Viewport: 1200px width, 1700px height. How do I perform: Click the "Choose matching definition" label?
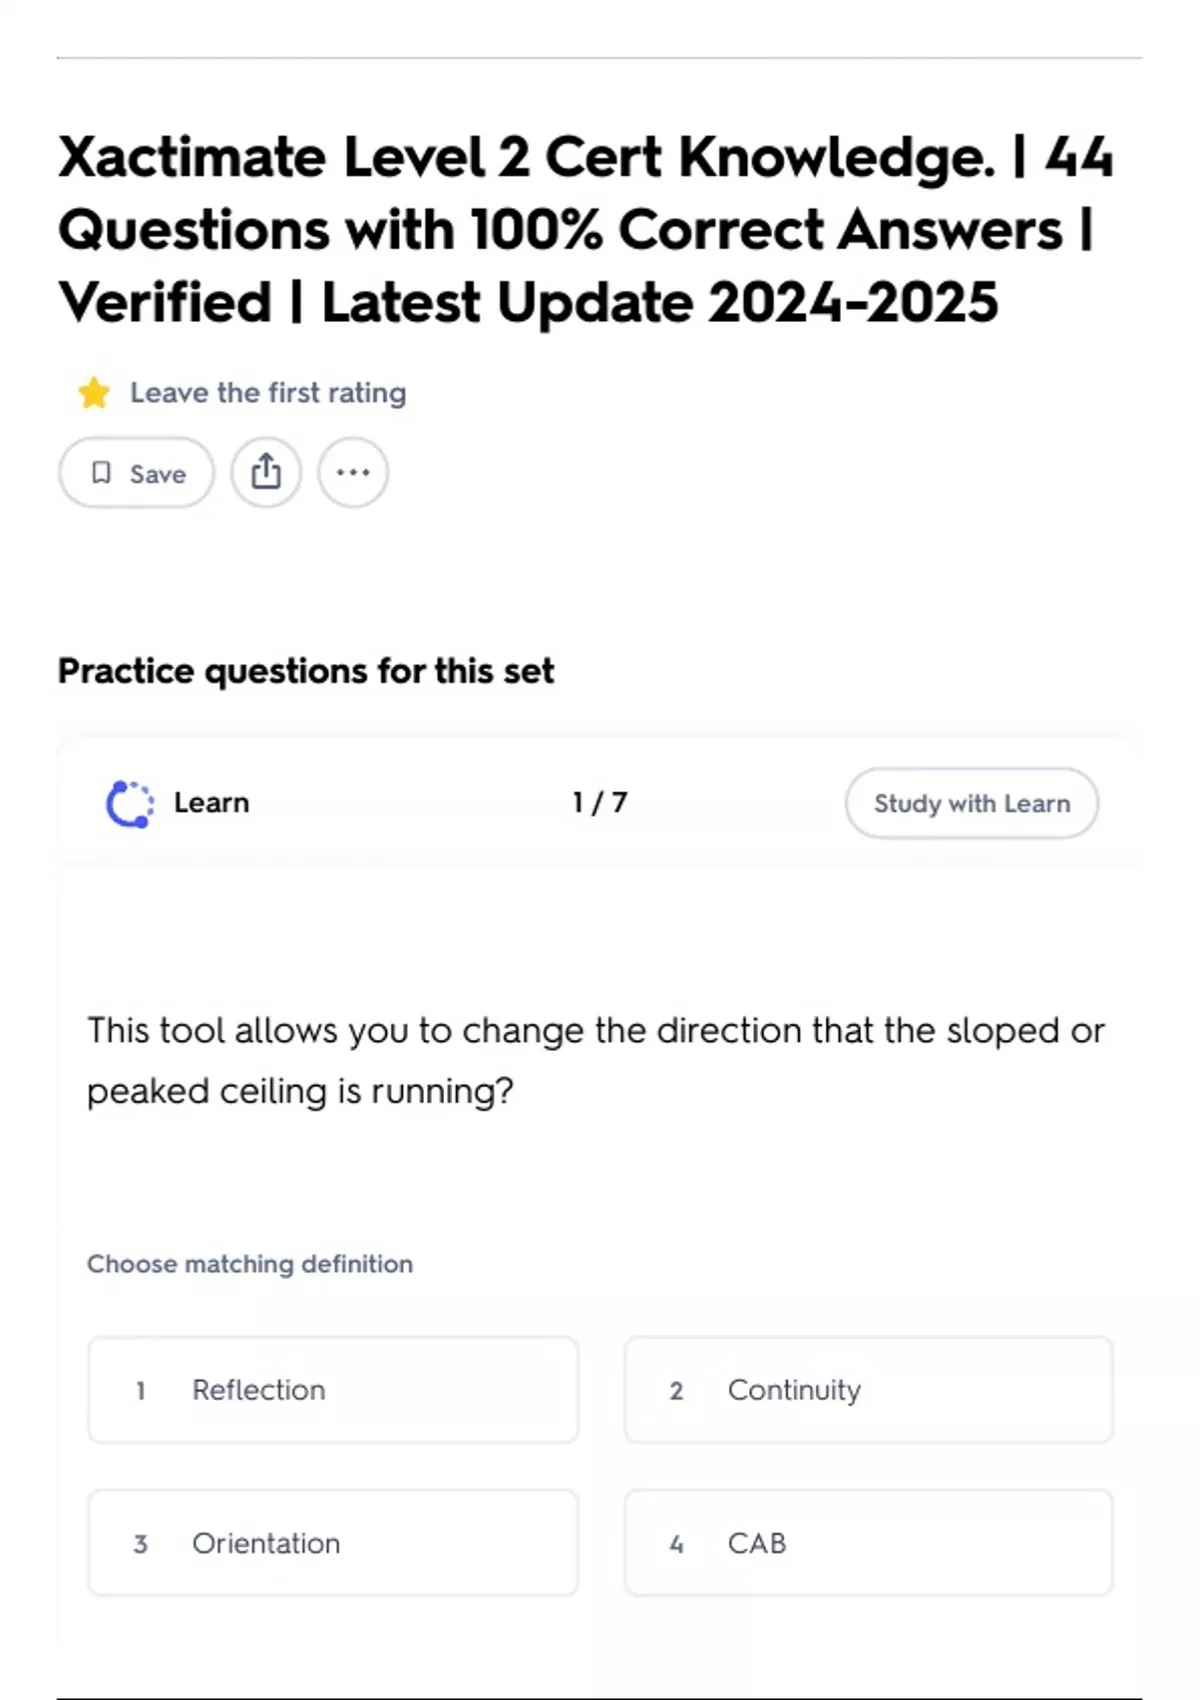(250, 1264)
